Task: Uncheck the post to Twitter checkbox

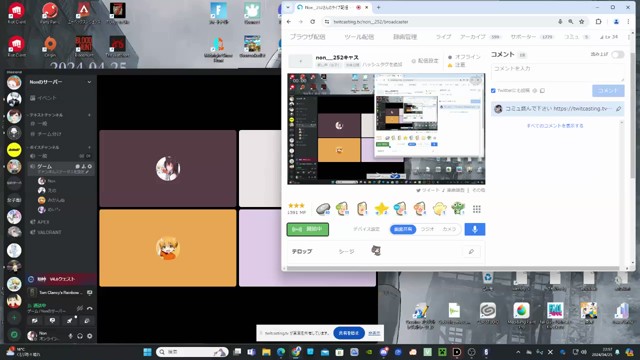Action: 493,91
